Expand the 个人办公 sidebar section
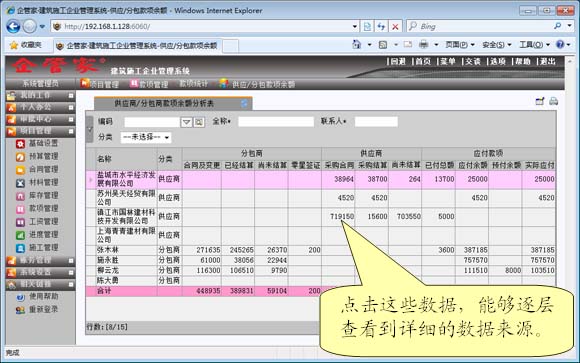Screen dimensions: 580x363 tap(71, 107)
